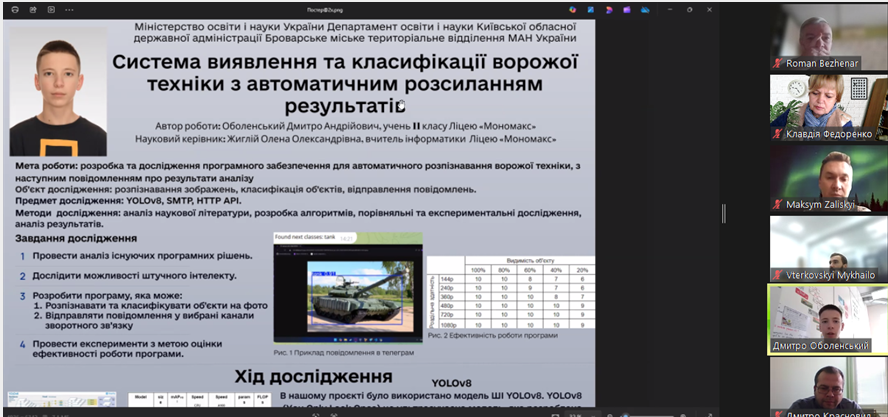Select Roman Bezhenar's video tile
This screenshot has height=417, width=888.
[829, 37]
